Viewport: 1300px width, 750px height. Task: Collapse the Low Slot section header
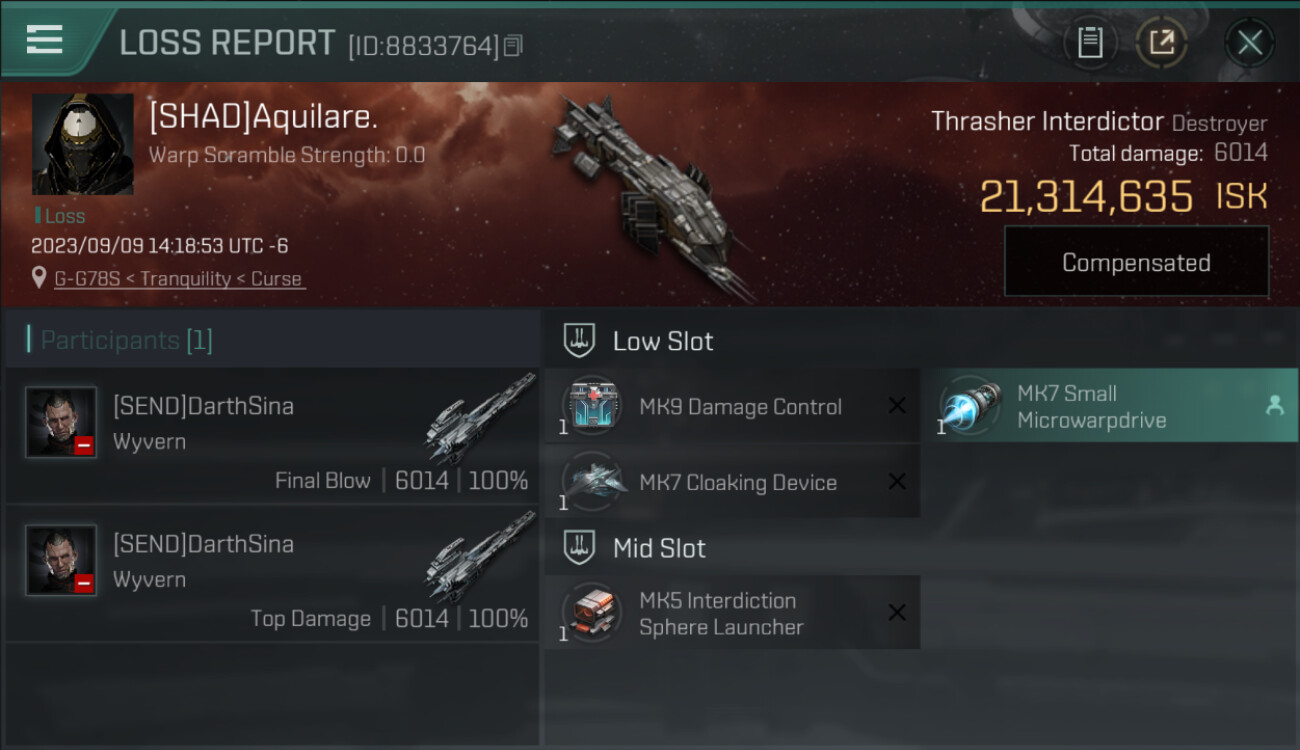tap(640, 341)
